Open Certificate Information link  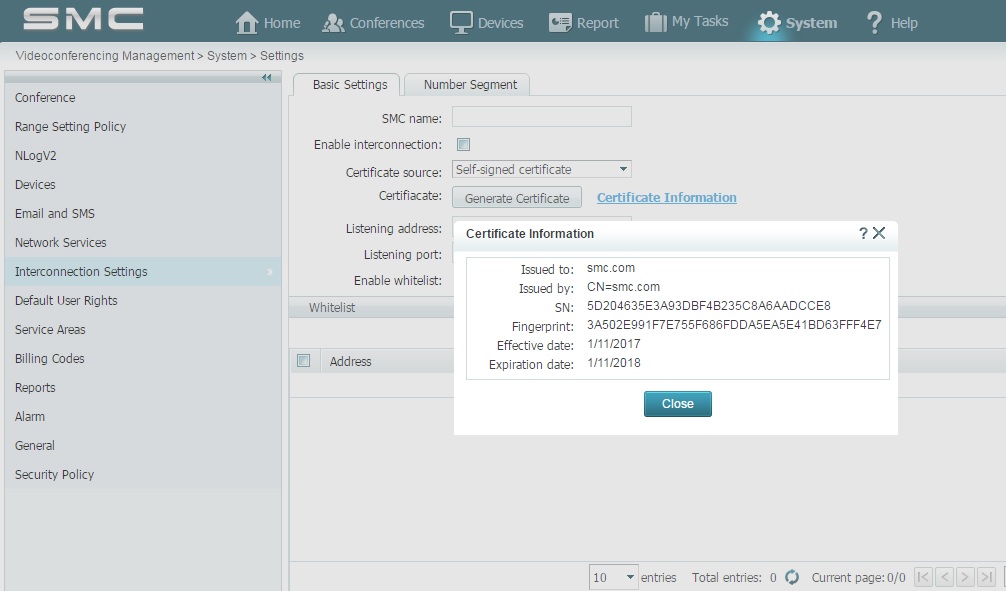667,198
